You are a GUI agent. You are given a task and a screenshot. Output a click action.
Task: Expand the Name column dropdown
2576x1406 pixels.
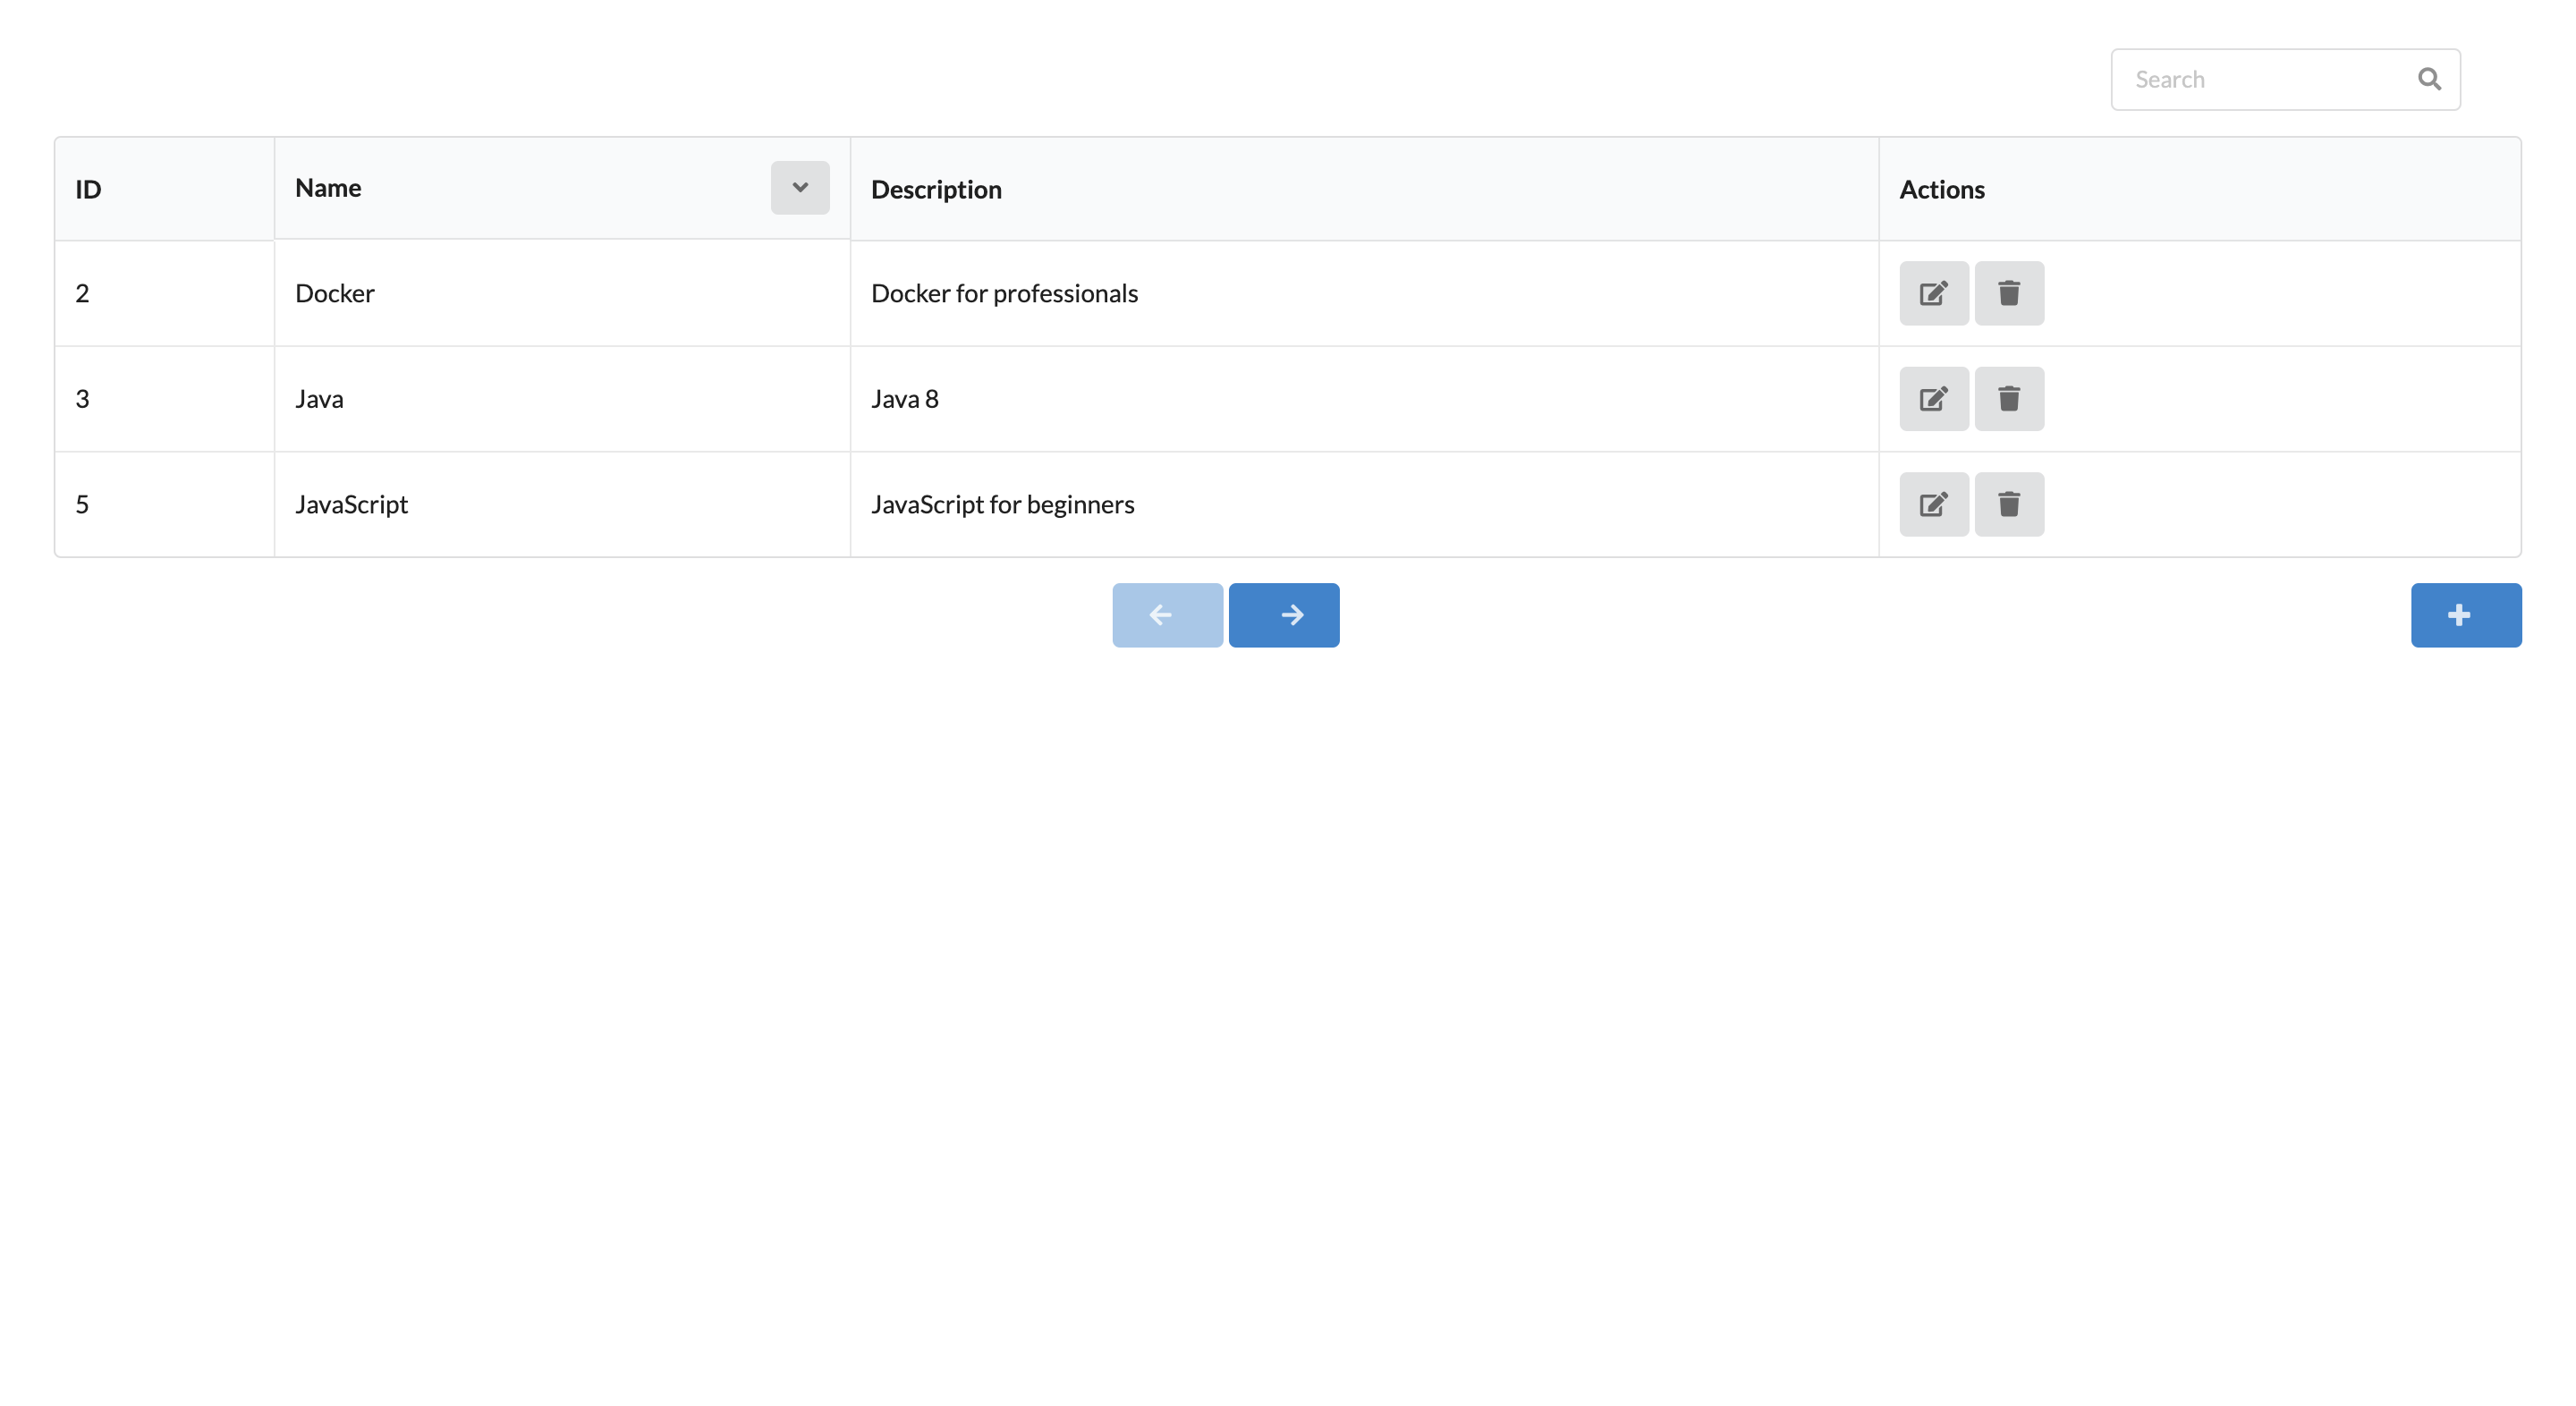click(x=799, y=187)
